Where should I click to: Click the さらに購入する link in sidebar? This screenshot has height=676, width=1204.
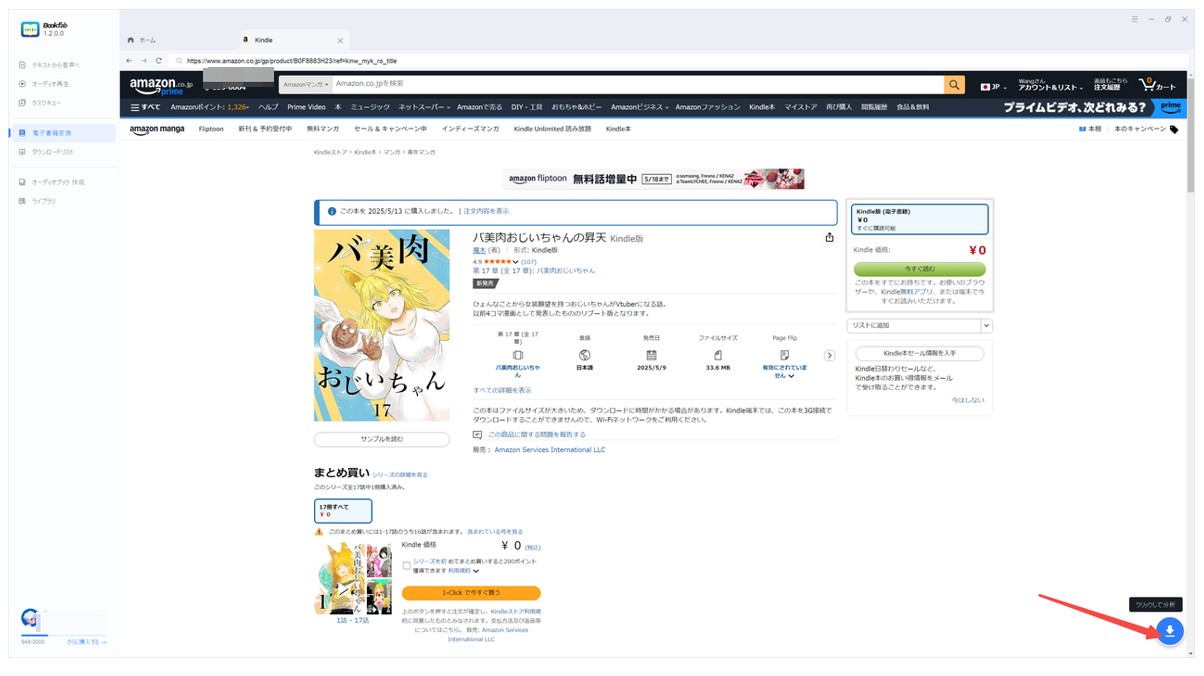87,642
